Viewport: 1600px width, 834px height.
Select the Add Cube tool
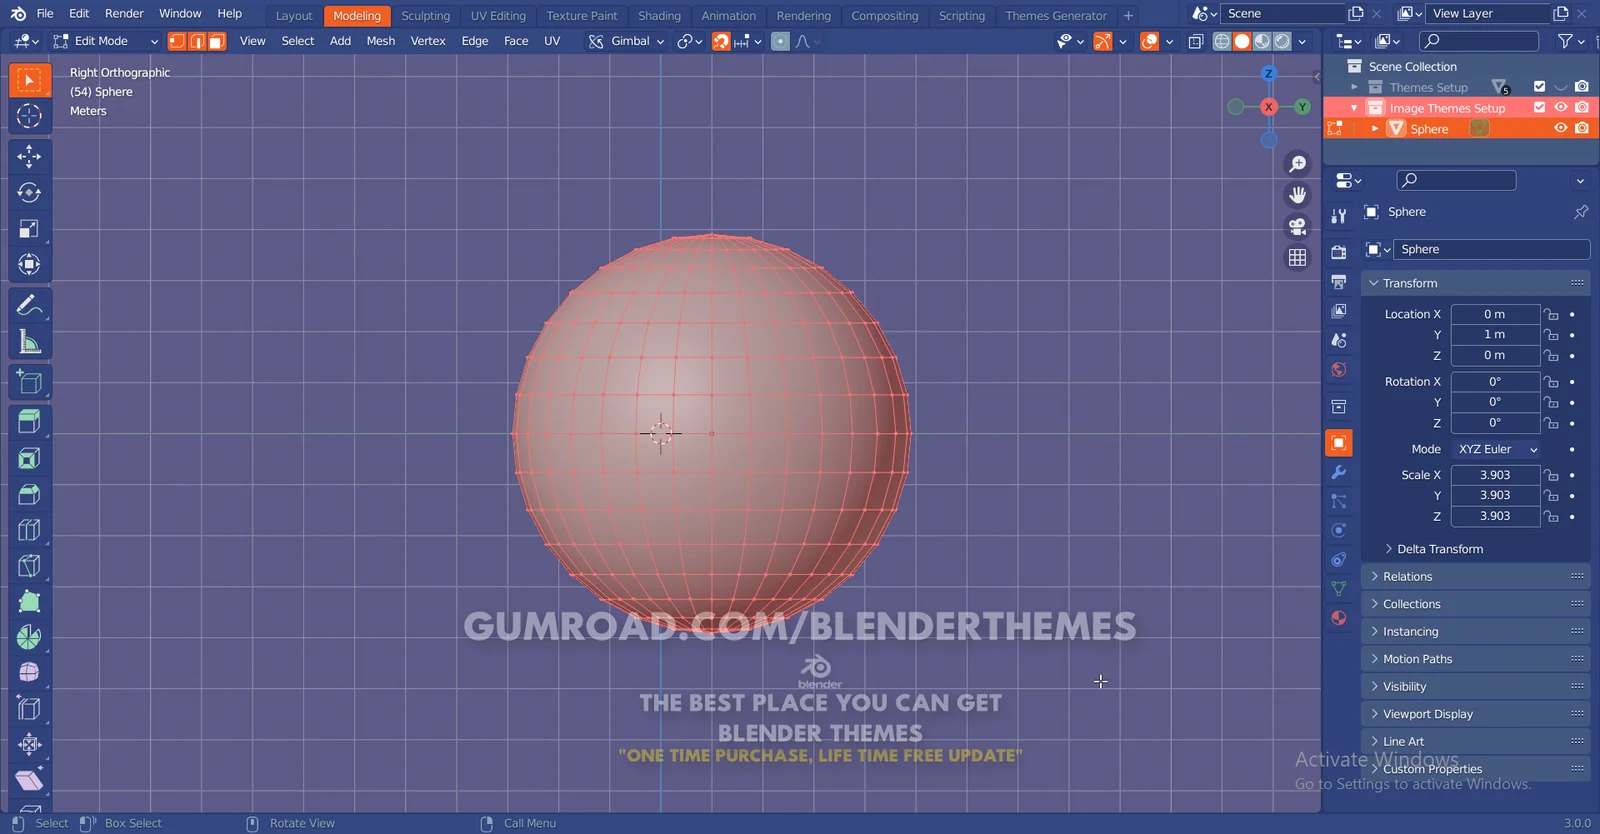(x=29, y=382)
